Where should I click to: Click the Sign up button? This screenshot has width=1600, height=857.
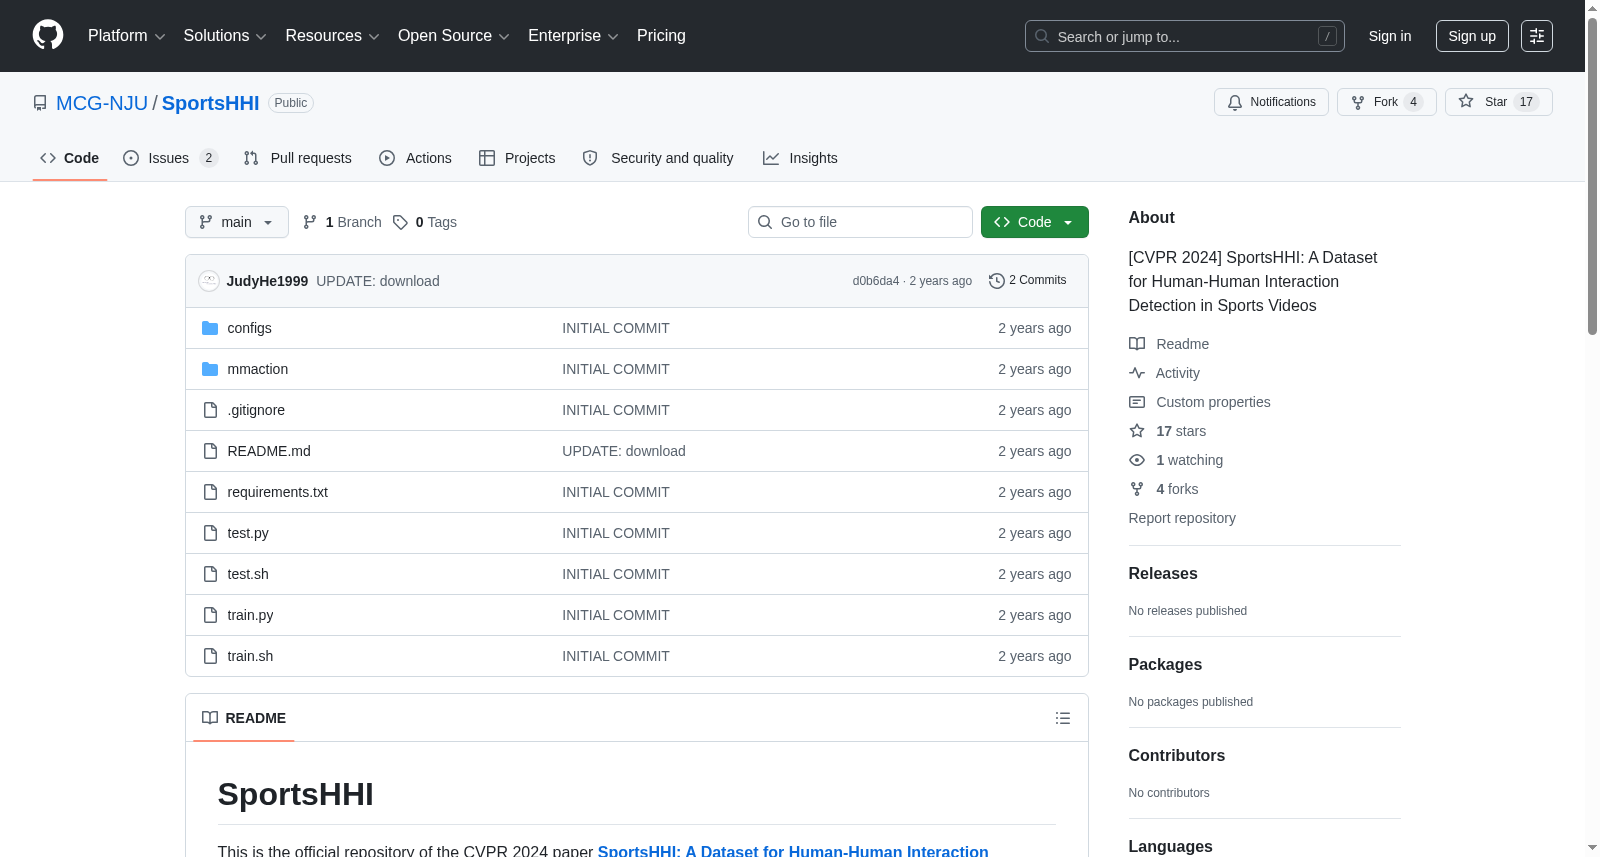click(x=1472, y=36)
